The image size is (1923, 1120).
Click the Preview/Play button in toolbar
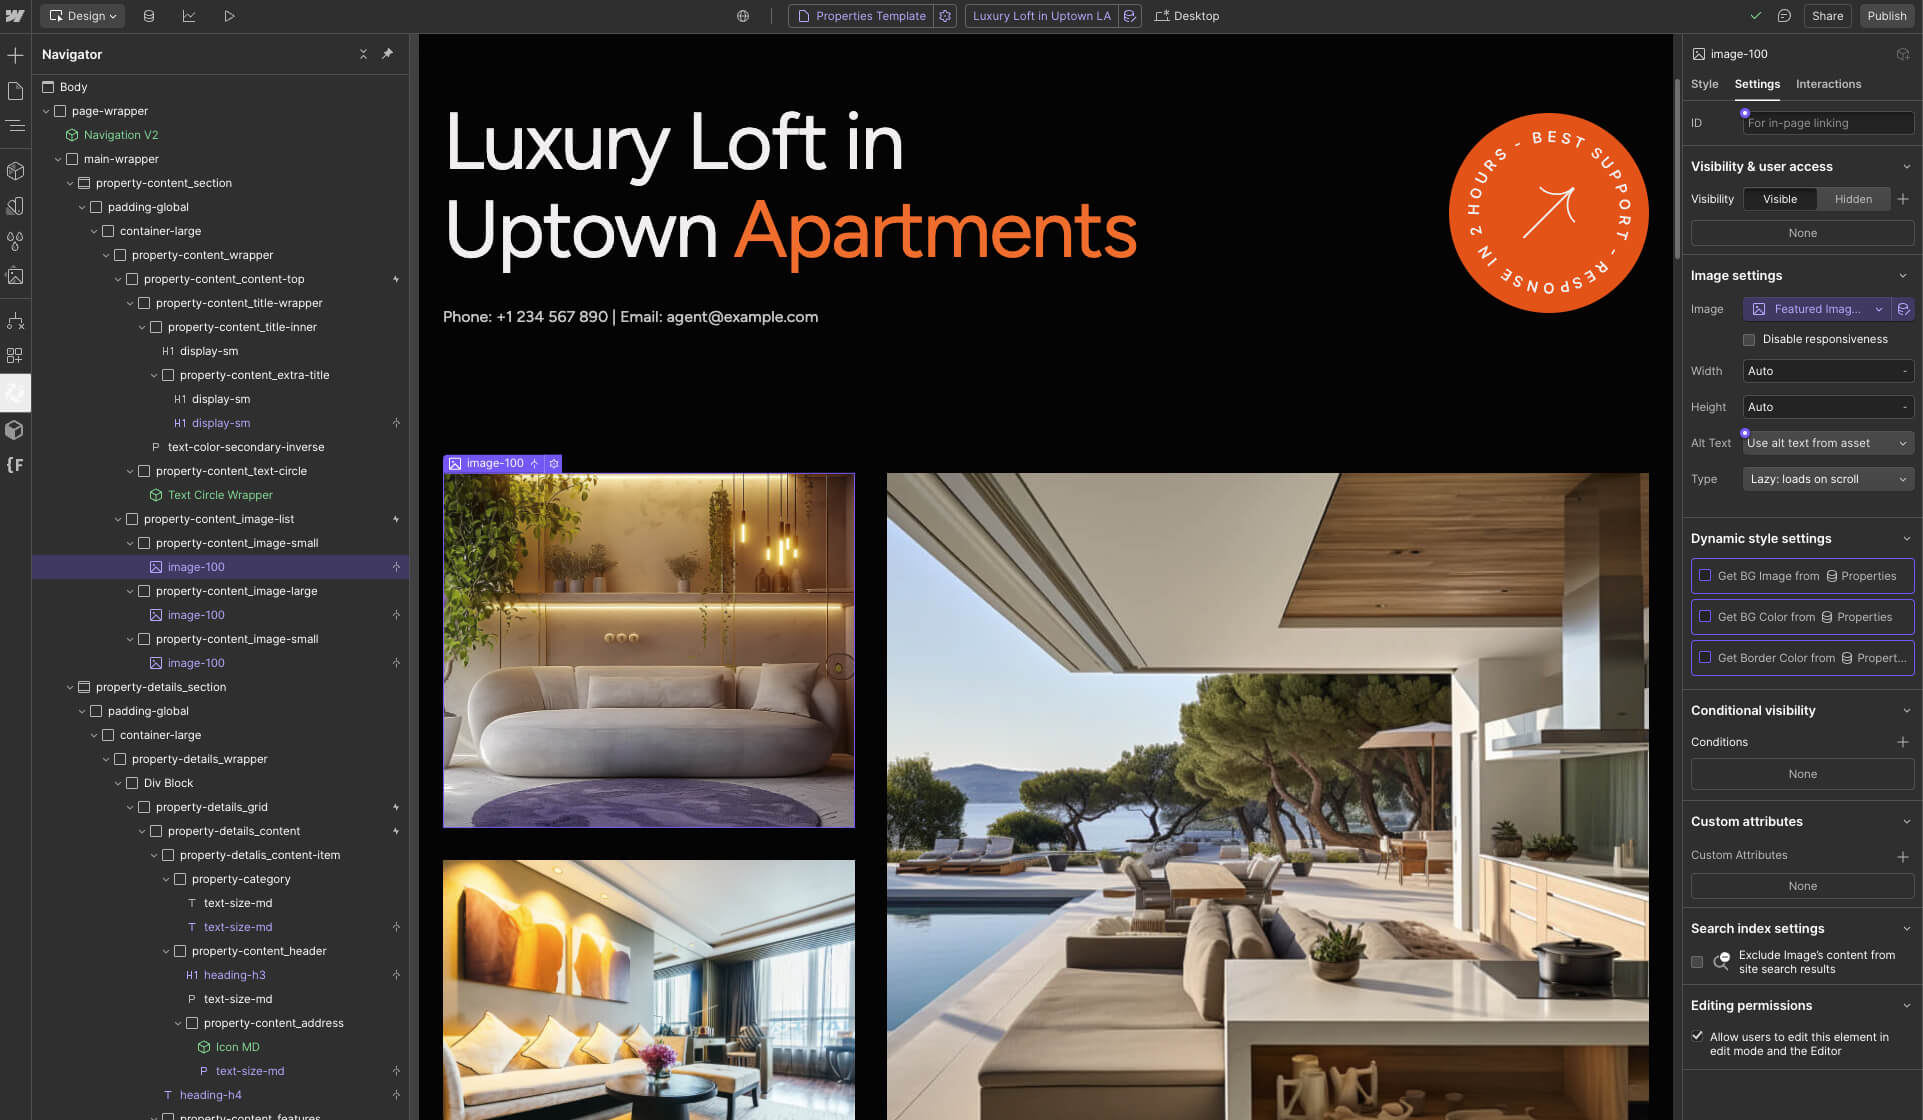(229, 15)
